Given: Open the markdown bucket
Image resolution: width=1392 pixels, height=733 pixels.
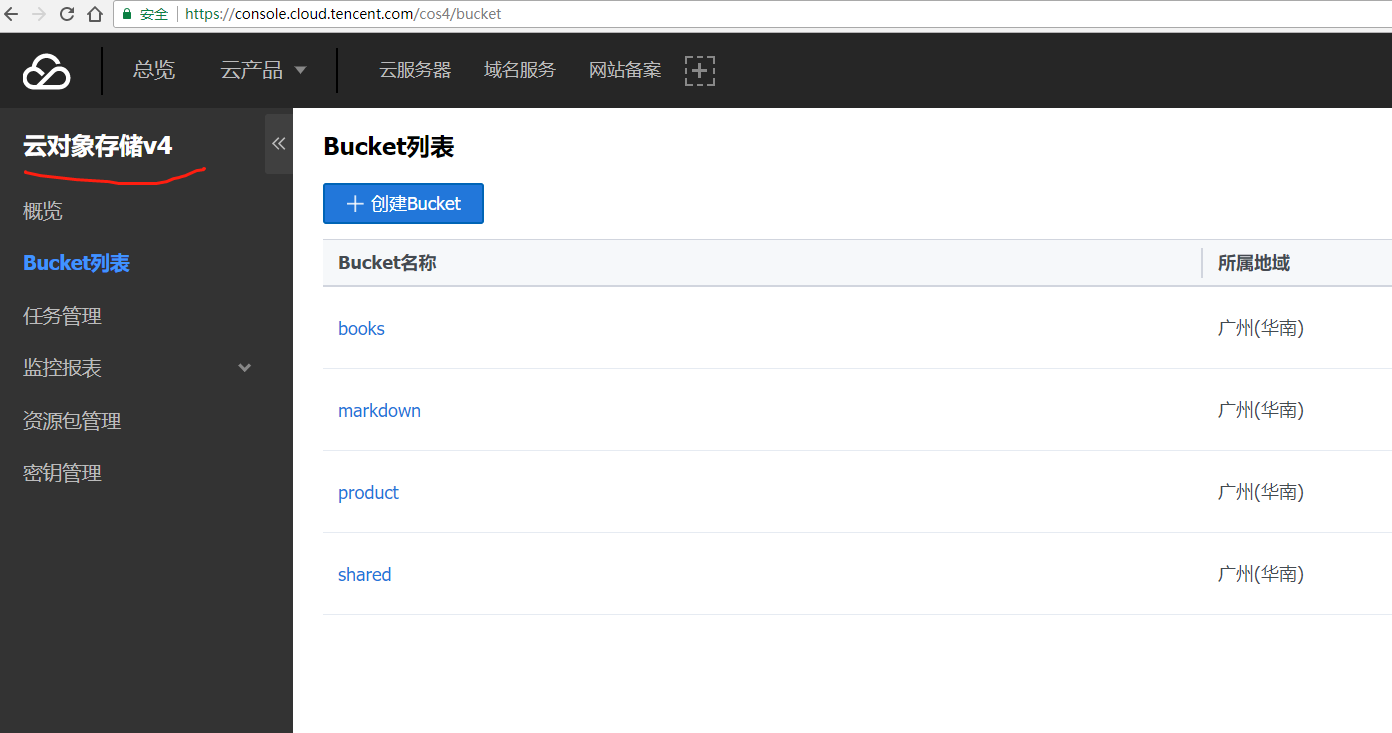Looking at the screenshot, I should click(379, 410).
